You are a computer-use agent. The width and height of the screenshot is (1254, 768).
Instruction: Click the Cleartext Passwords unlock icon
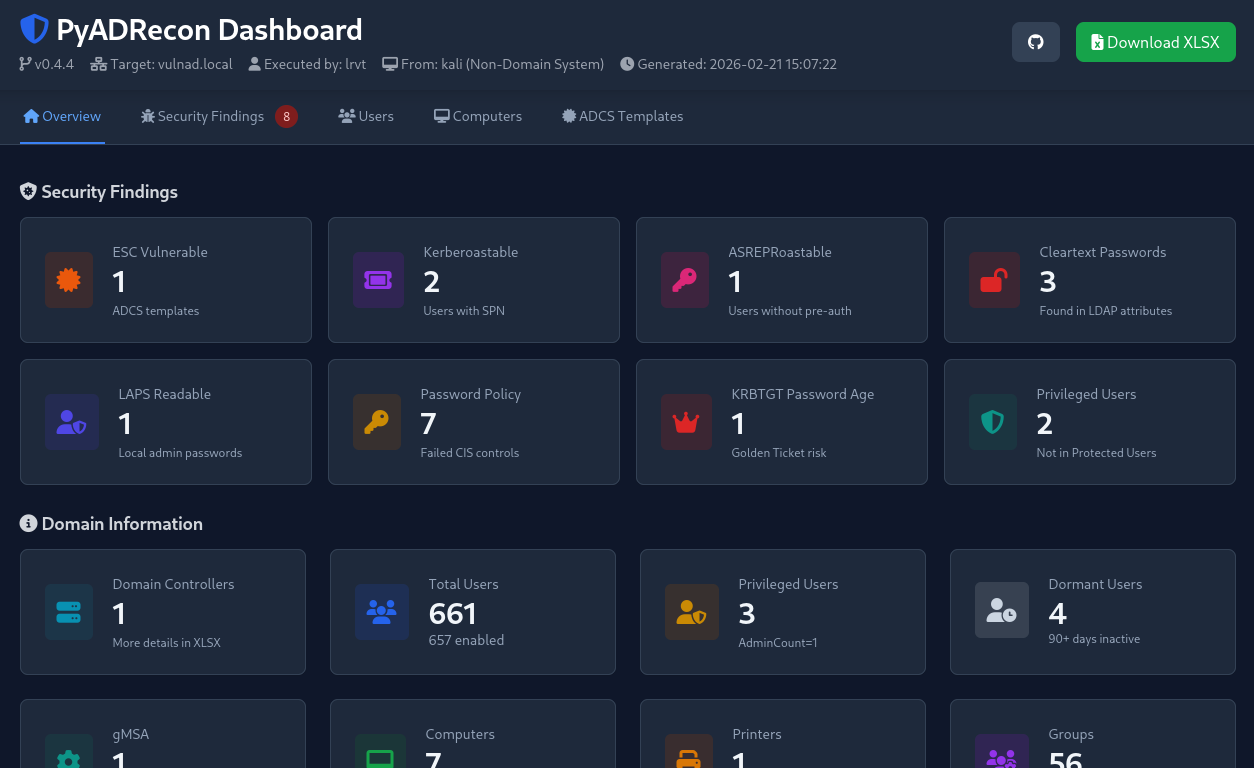(x=993, y=280)
